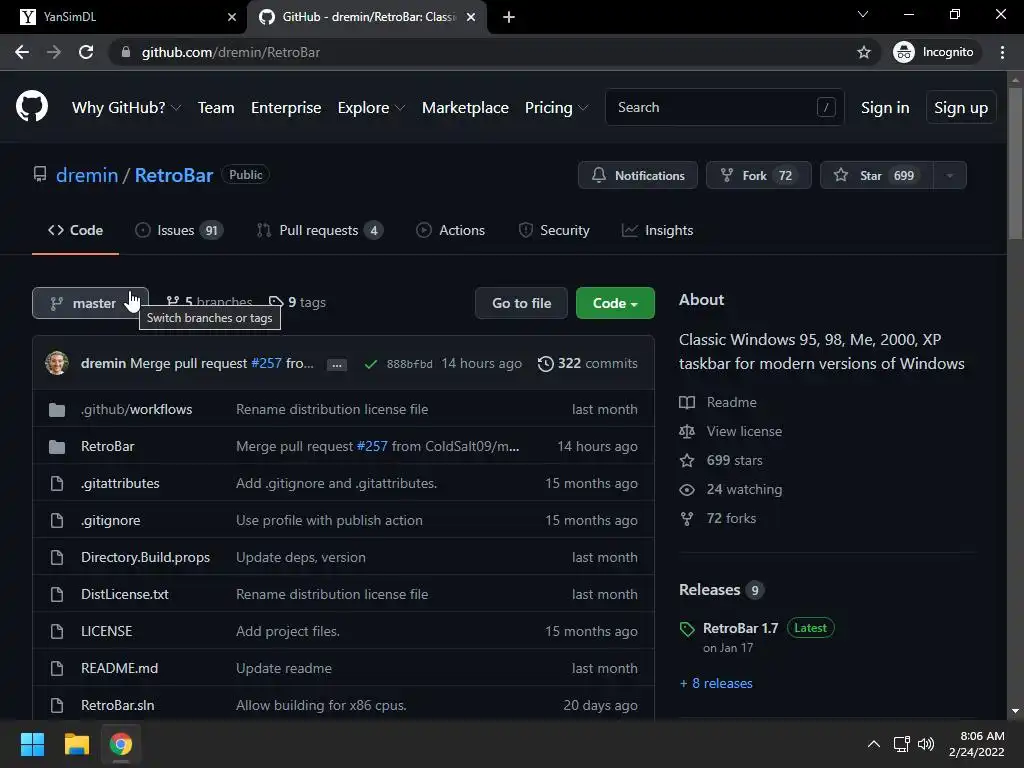The image size is (1024, 768).
Task: Click the file icon beside LICENSE
Action: (57, 632)
